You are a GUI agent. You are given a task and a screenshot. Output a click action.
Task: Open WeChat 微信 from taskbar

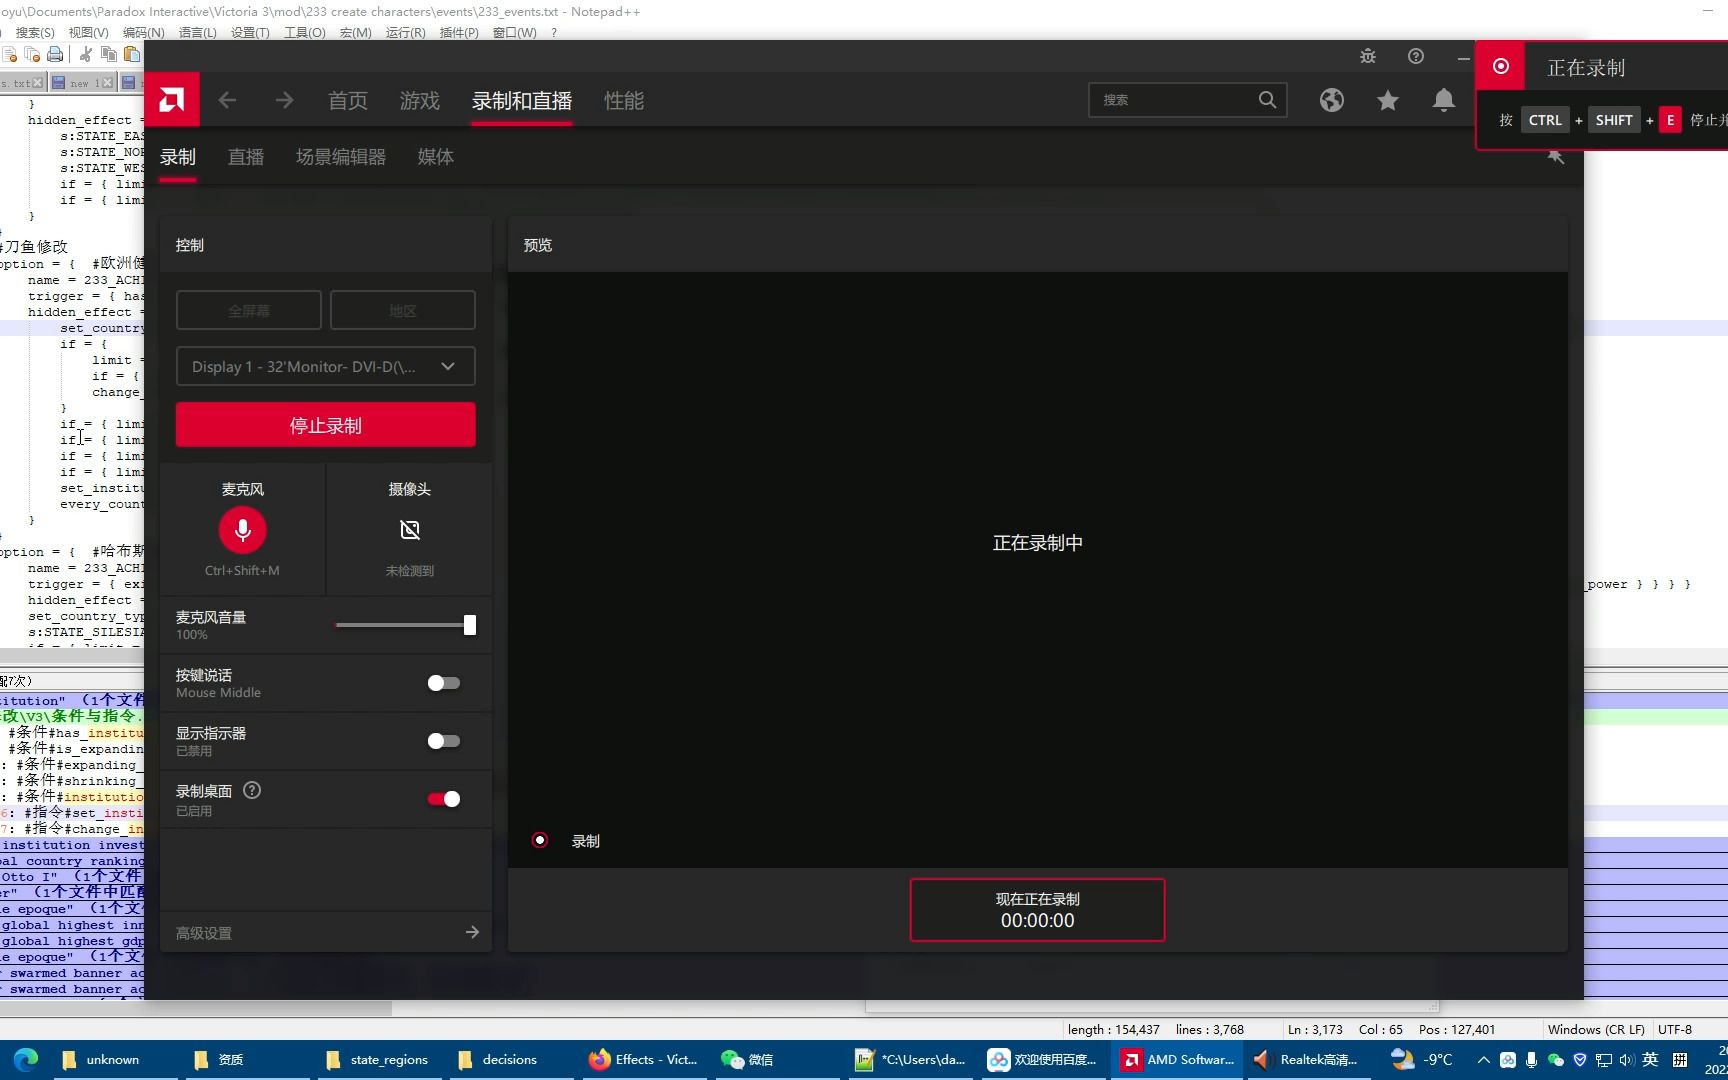748,1059
